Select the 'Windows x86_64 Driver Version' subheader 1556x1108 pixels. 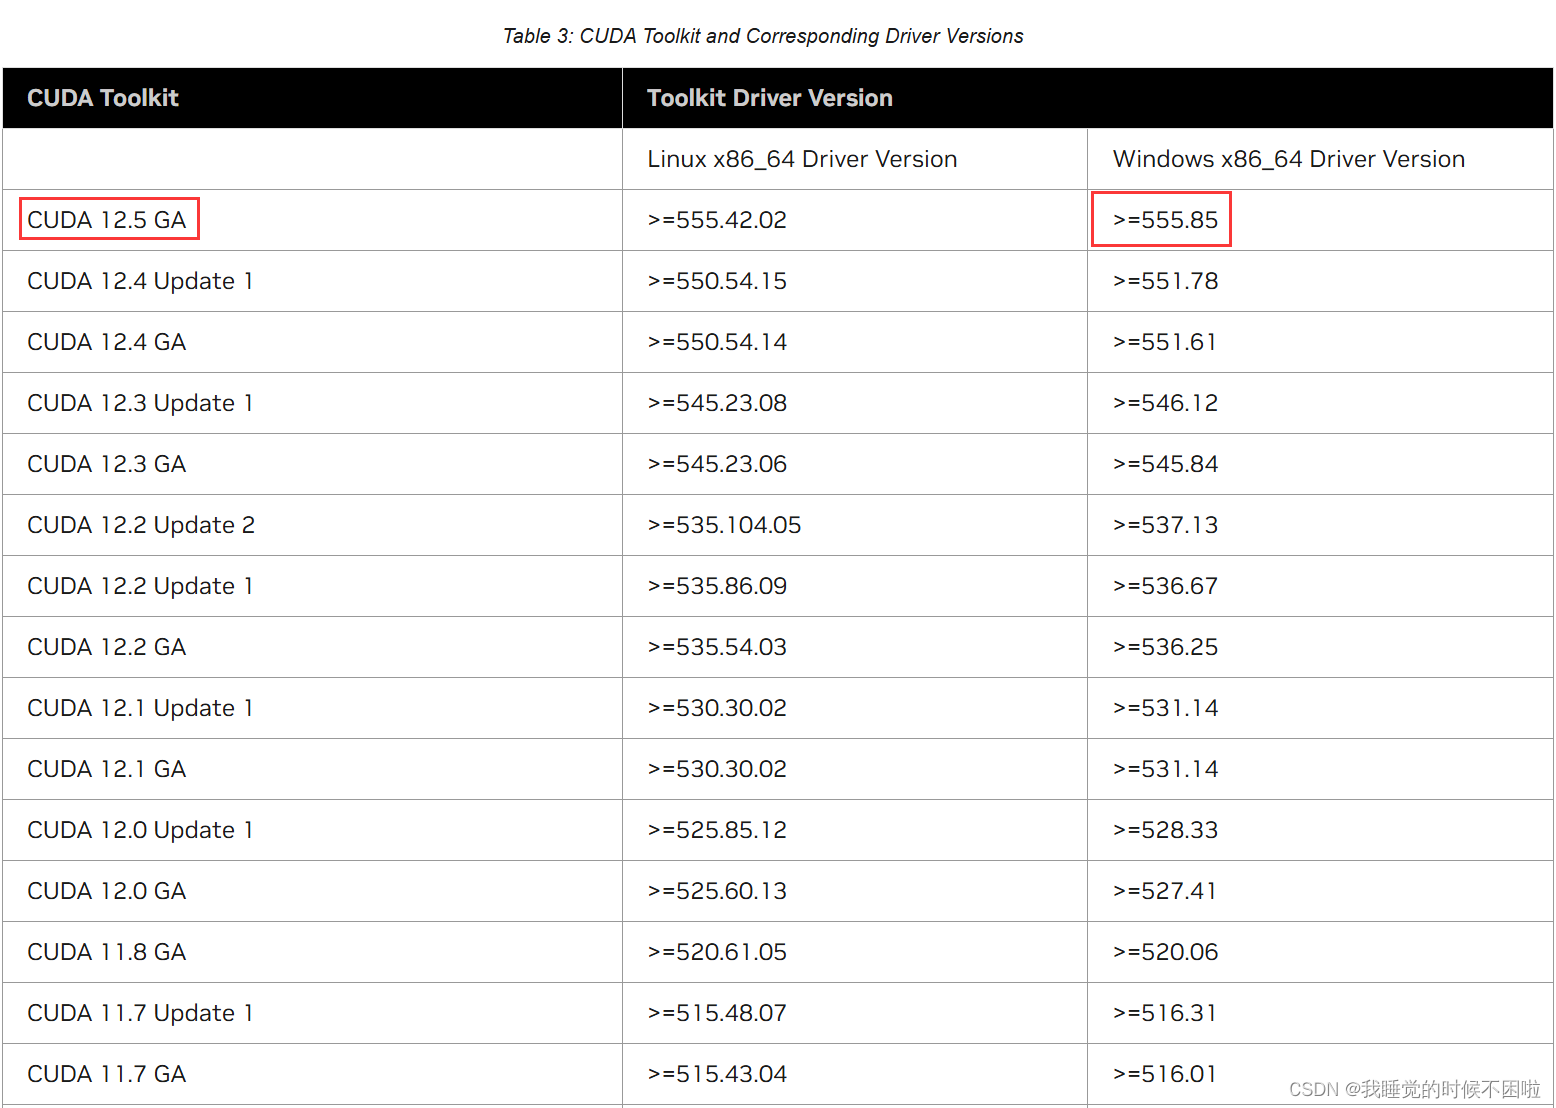point(1289,159)
